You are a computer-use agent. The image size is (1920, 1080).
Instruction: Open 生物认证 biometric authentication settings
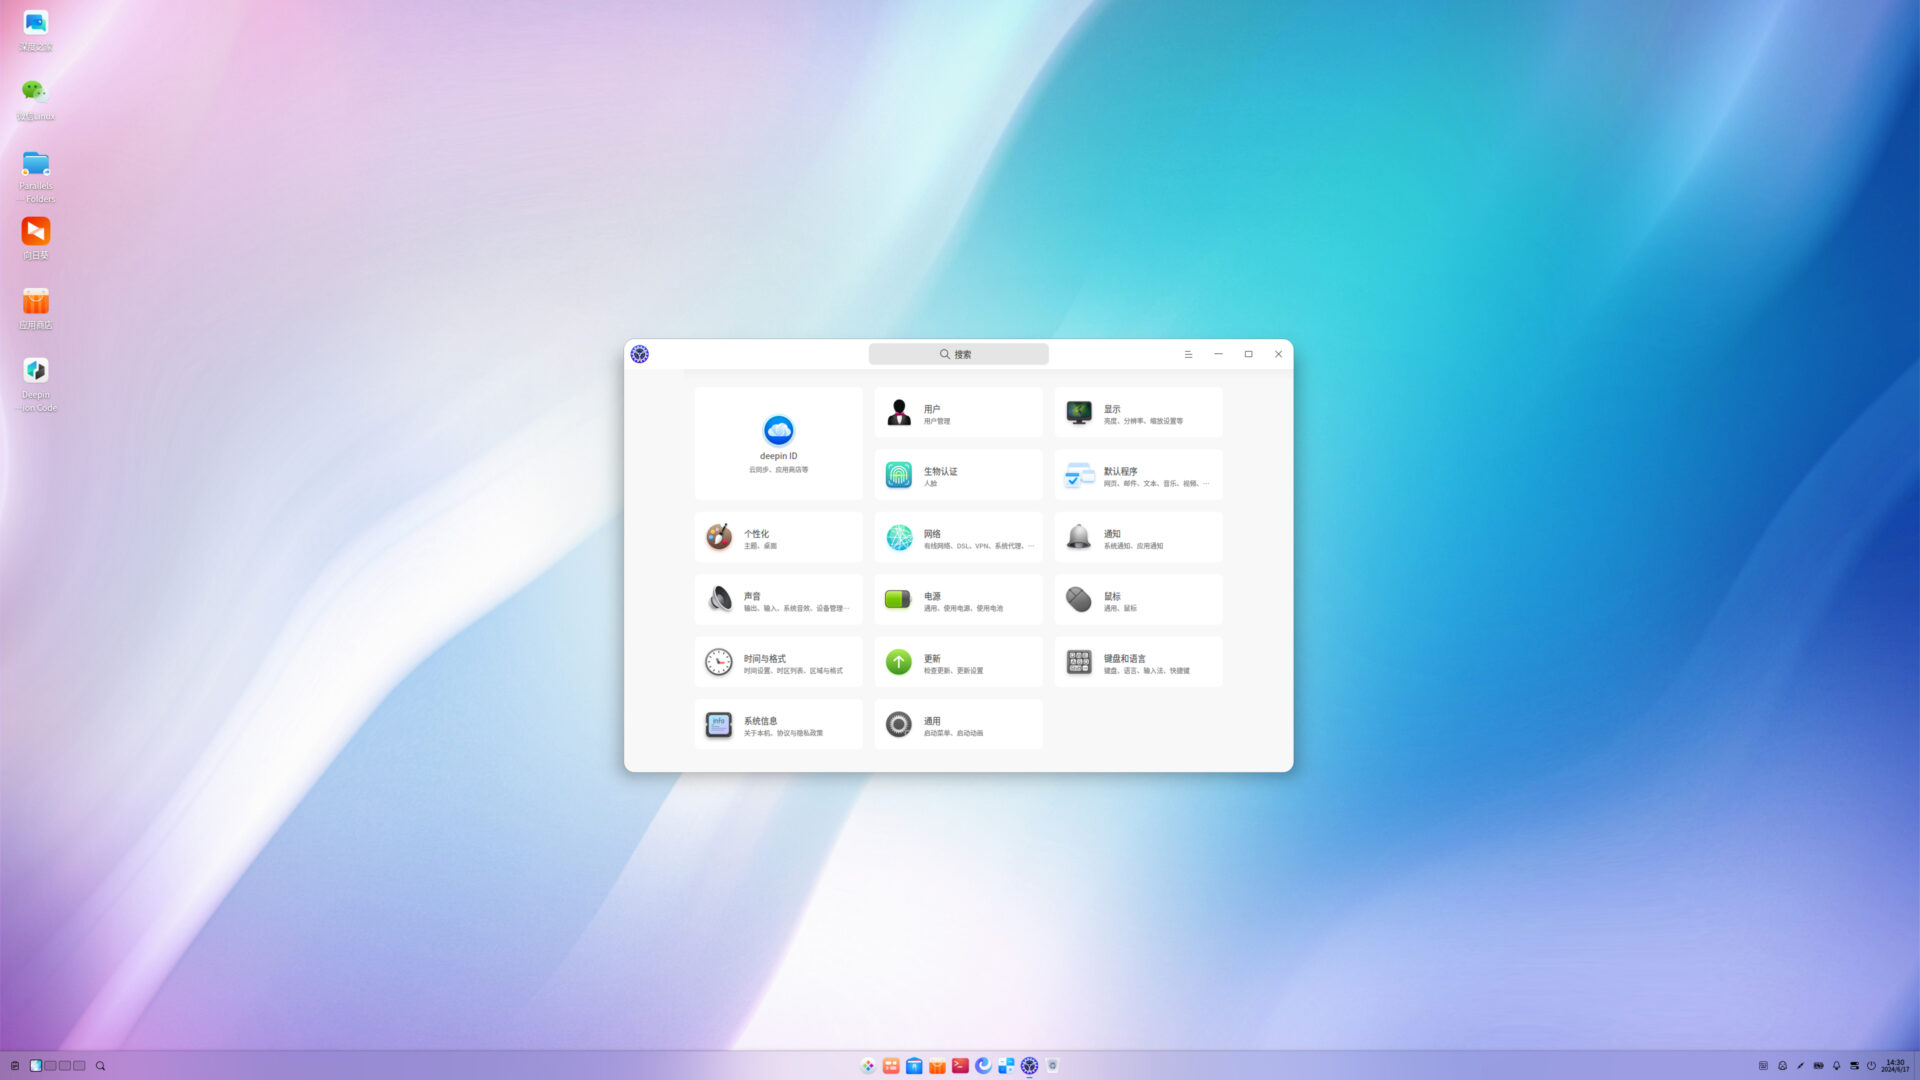pos(958,474)
